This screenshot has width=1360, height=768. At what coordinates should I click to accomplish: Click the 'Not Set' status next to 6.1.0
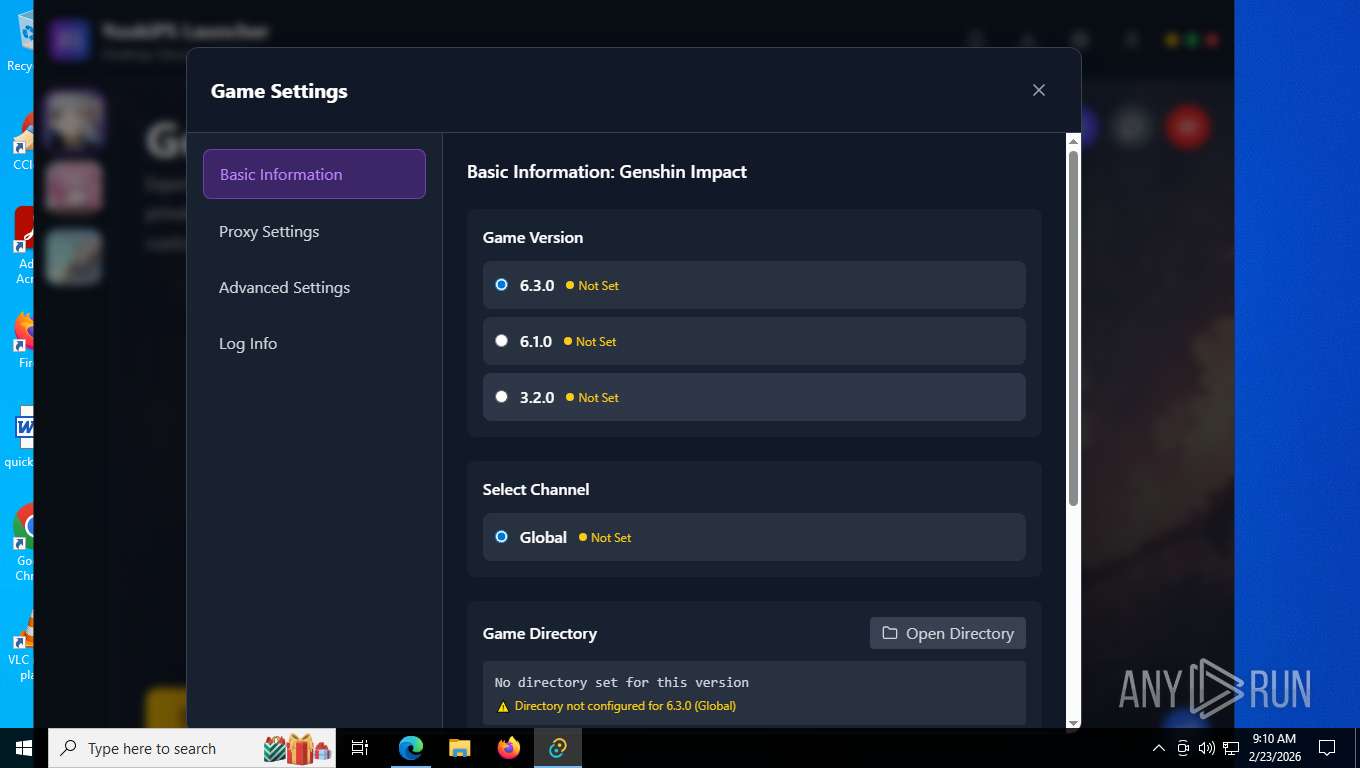(x=590, y=341)
